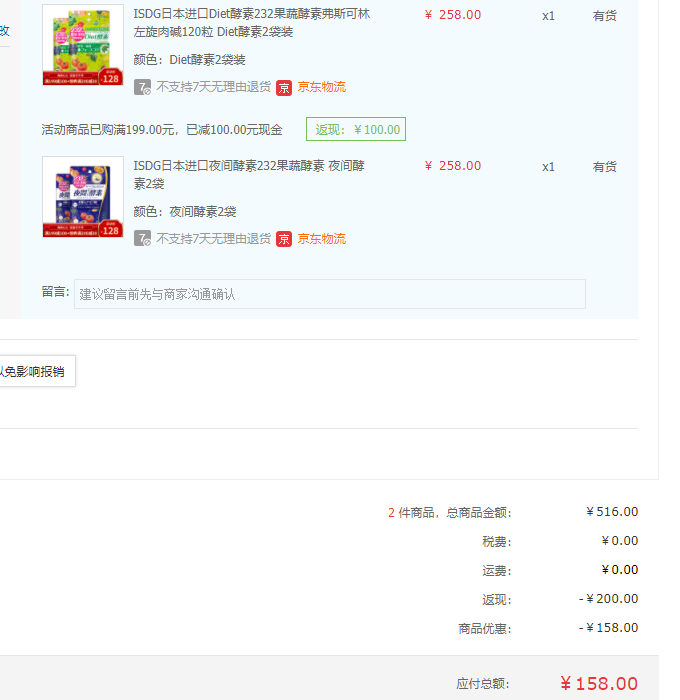Viewport: 680px width, 700px height.
Task: Click the 运费 value ￥0.00
Action: (x=620, y=570)
